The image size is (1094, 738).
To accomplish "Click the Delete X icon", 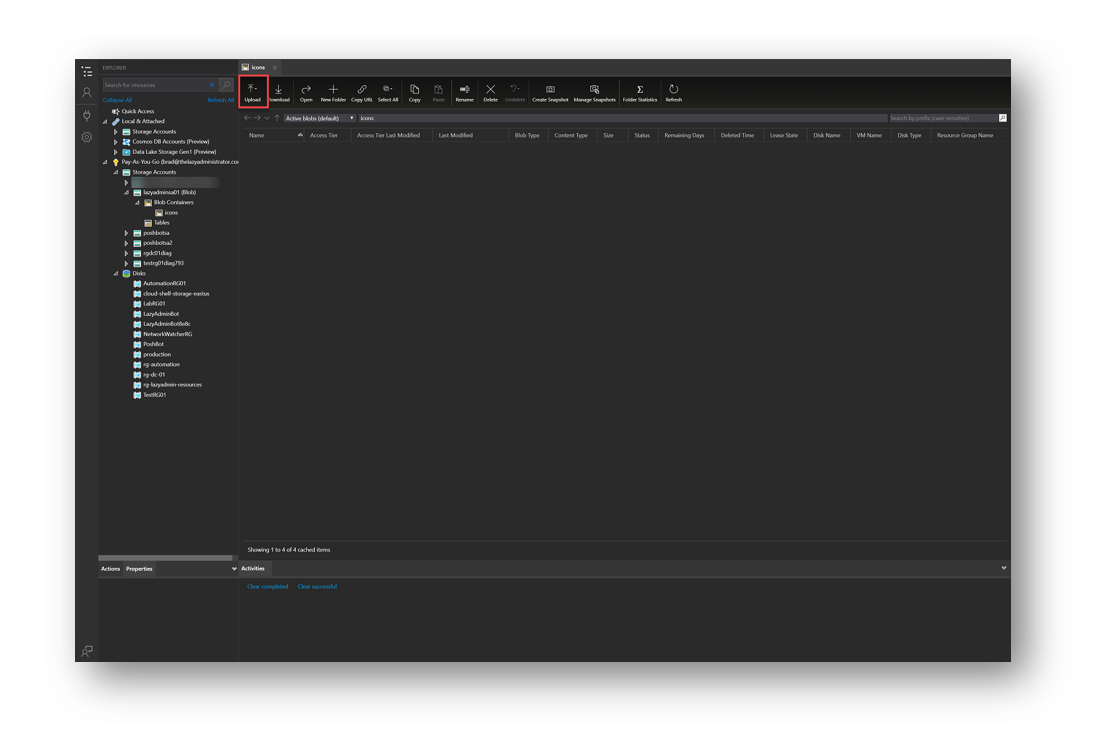I will click(490, 92).
